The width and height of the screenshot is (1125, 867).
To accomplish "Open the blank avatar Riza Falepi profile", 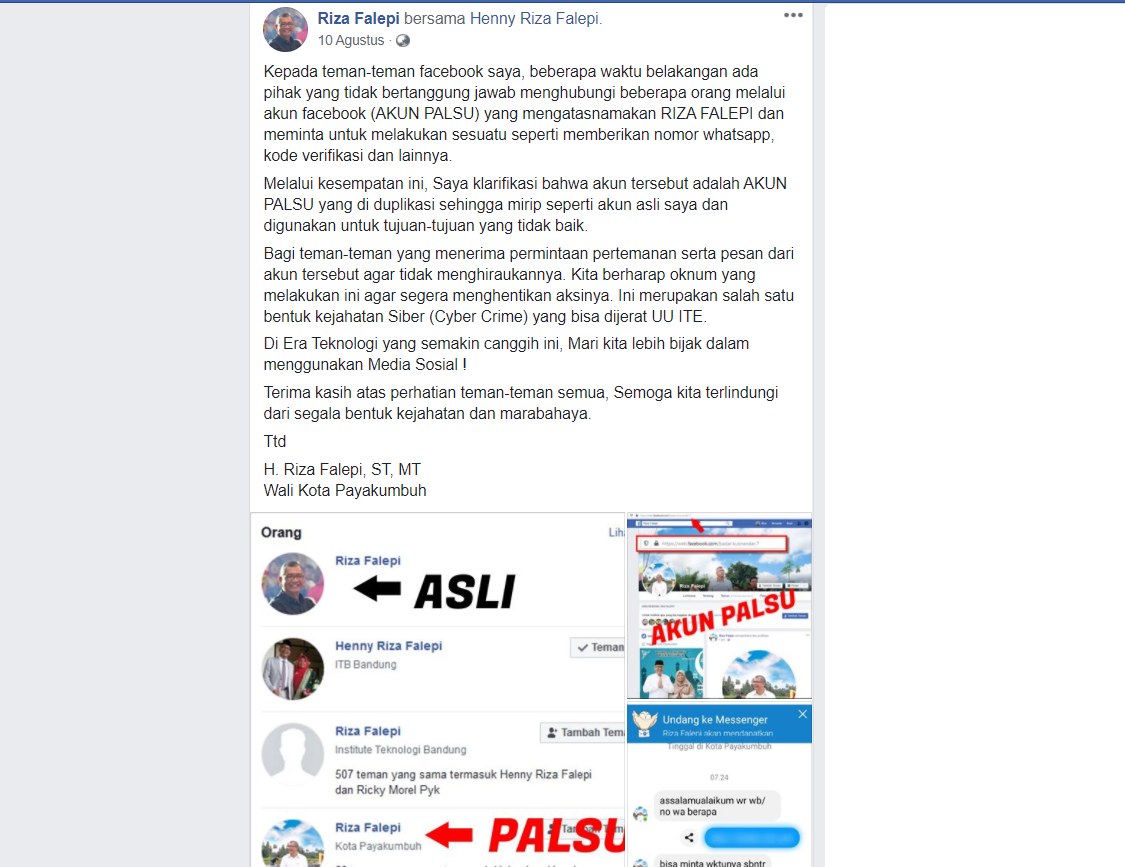I will [293, 754].
